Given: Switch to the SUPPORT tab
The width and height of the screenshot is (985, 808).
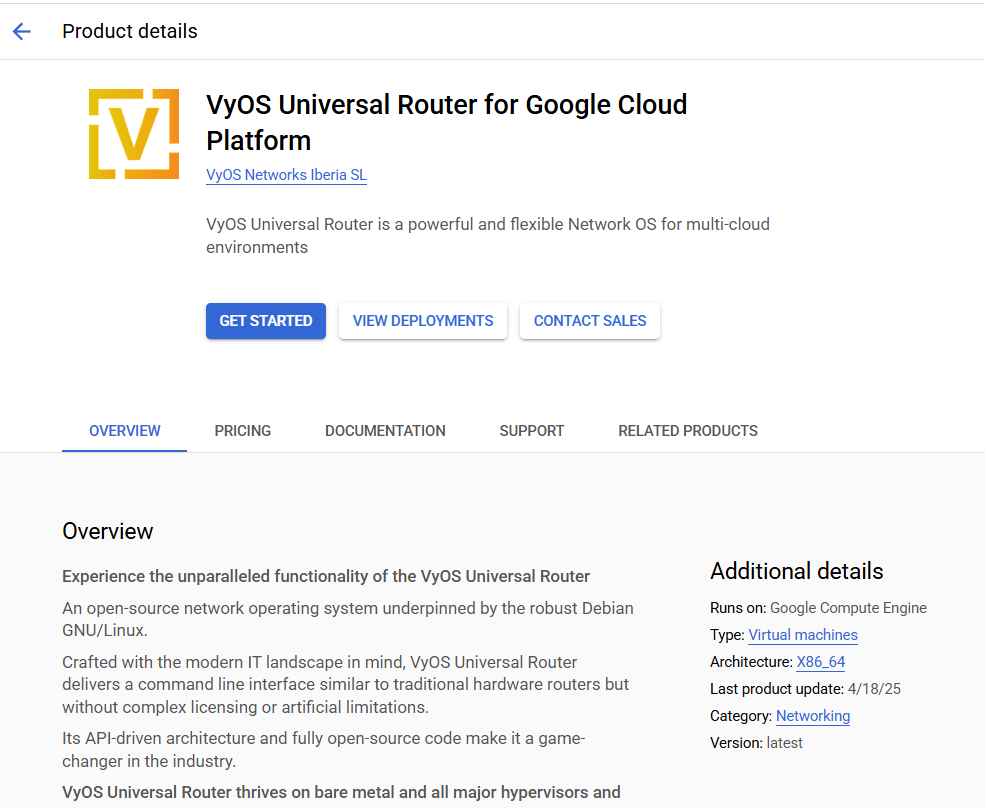Looking at the screenshot, I should tap(531, 430).
